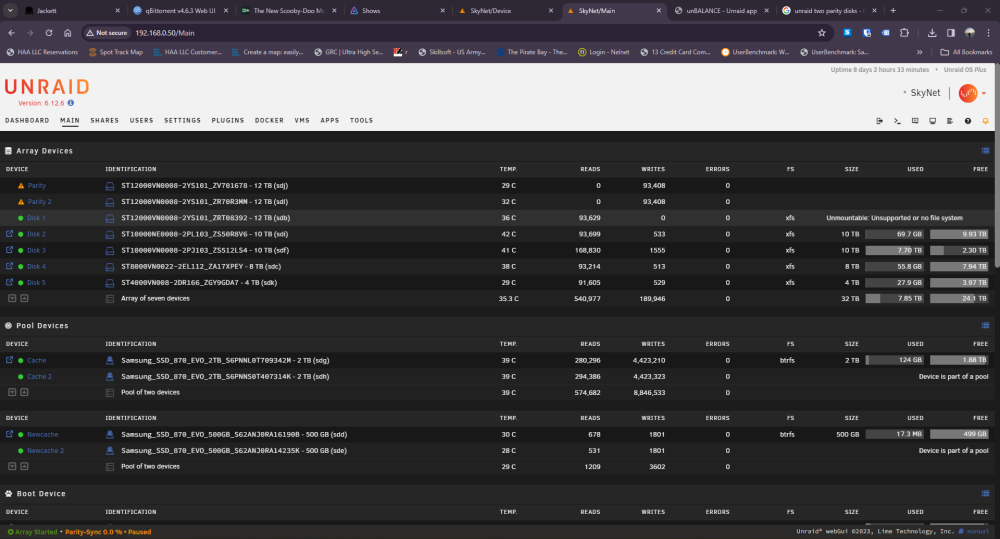This screenshot has width=1000, height=539.
Task: Click Disk 3 used space bar 7.70 TB
Action: [894, 250]
